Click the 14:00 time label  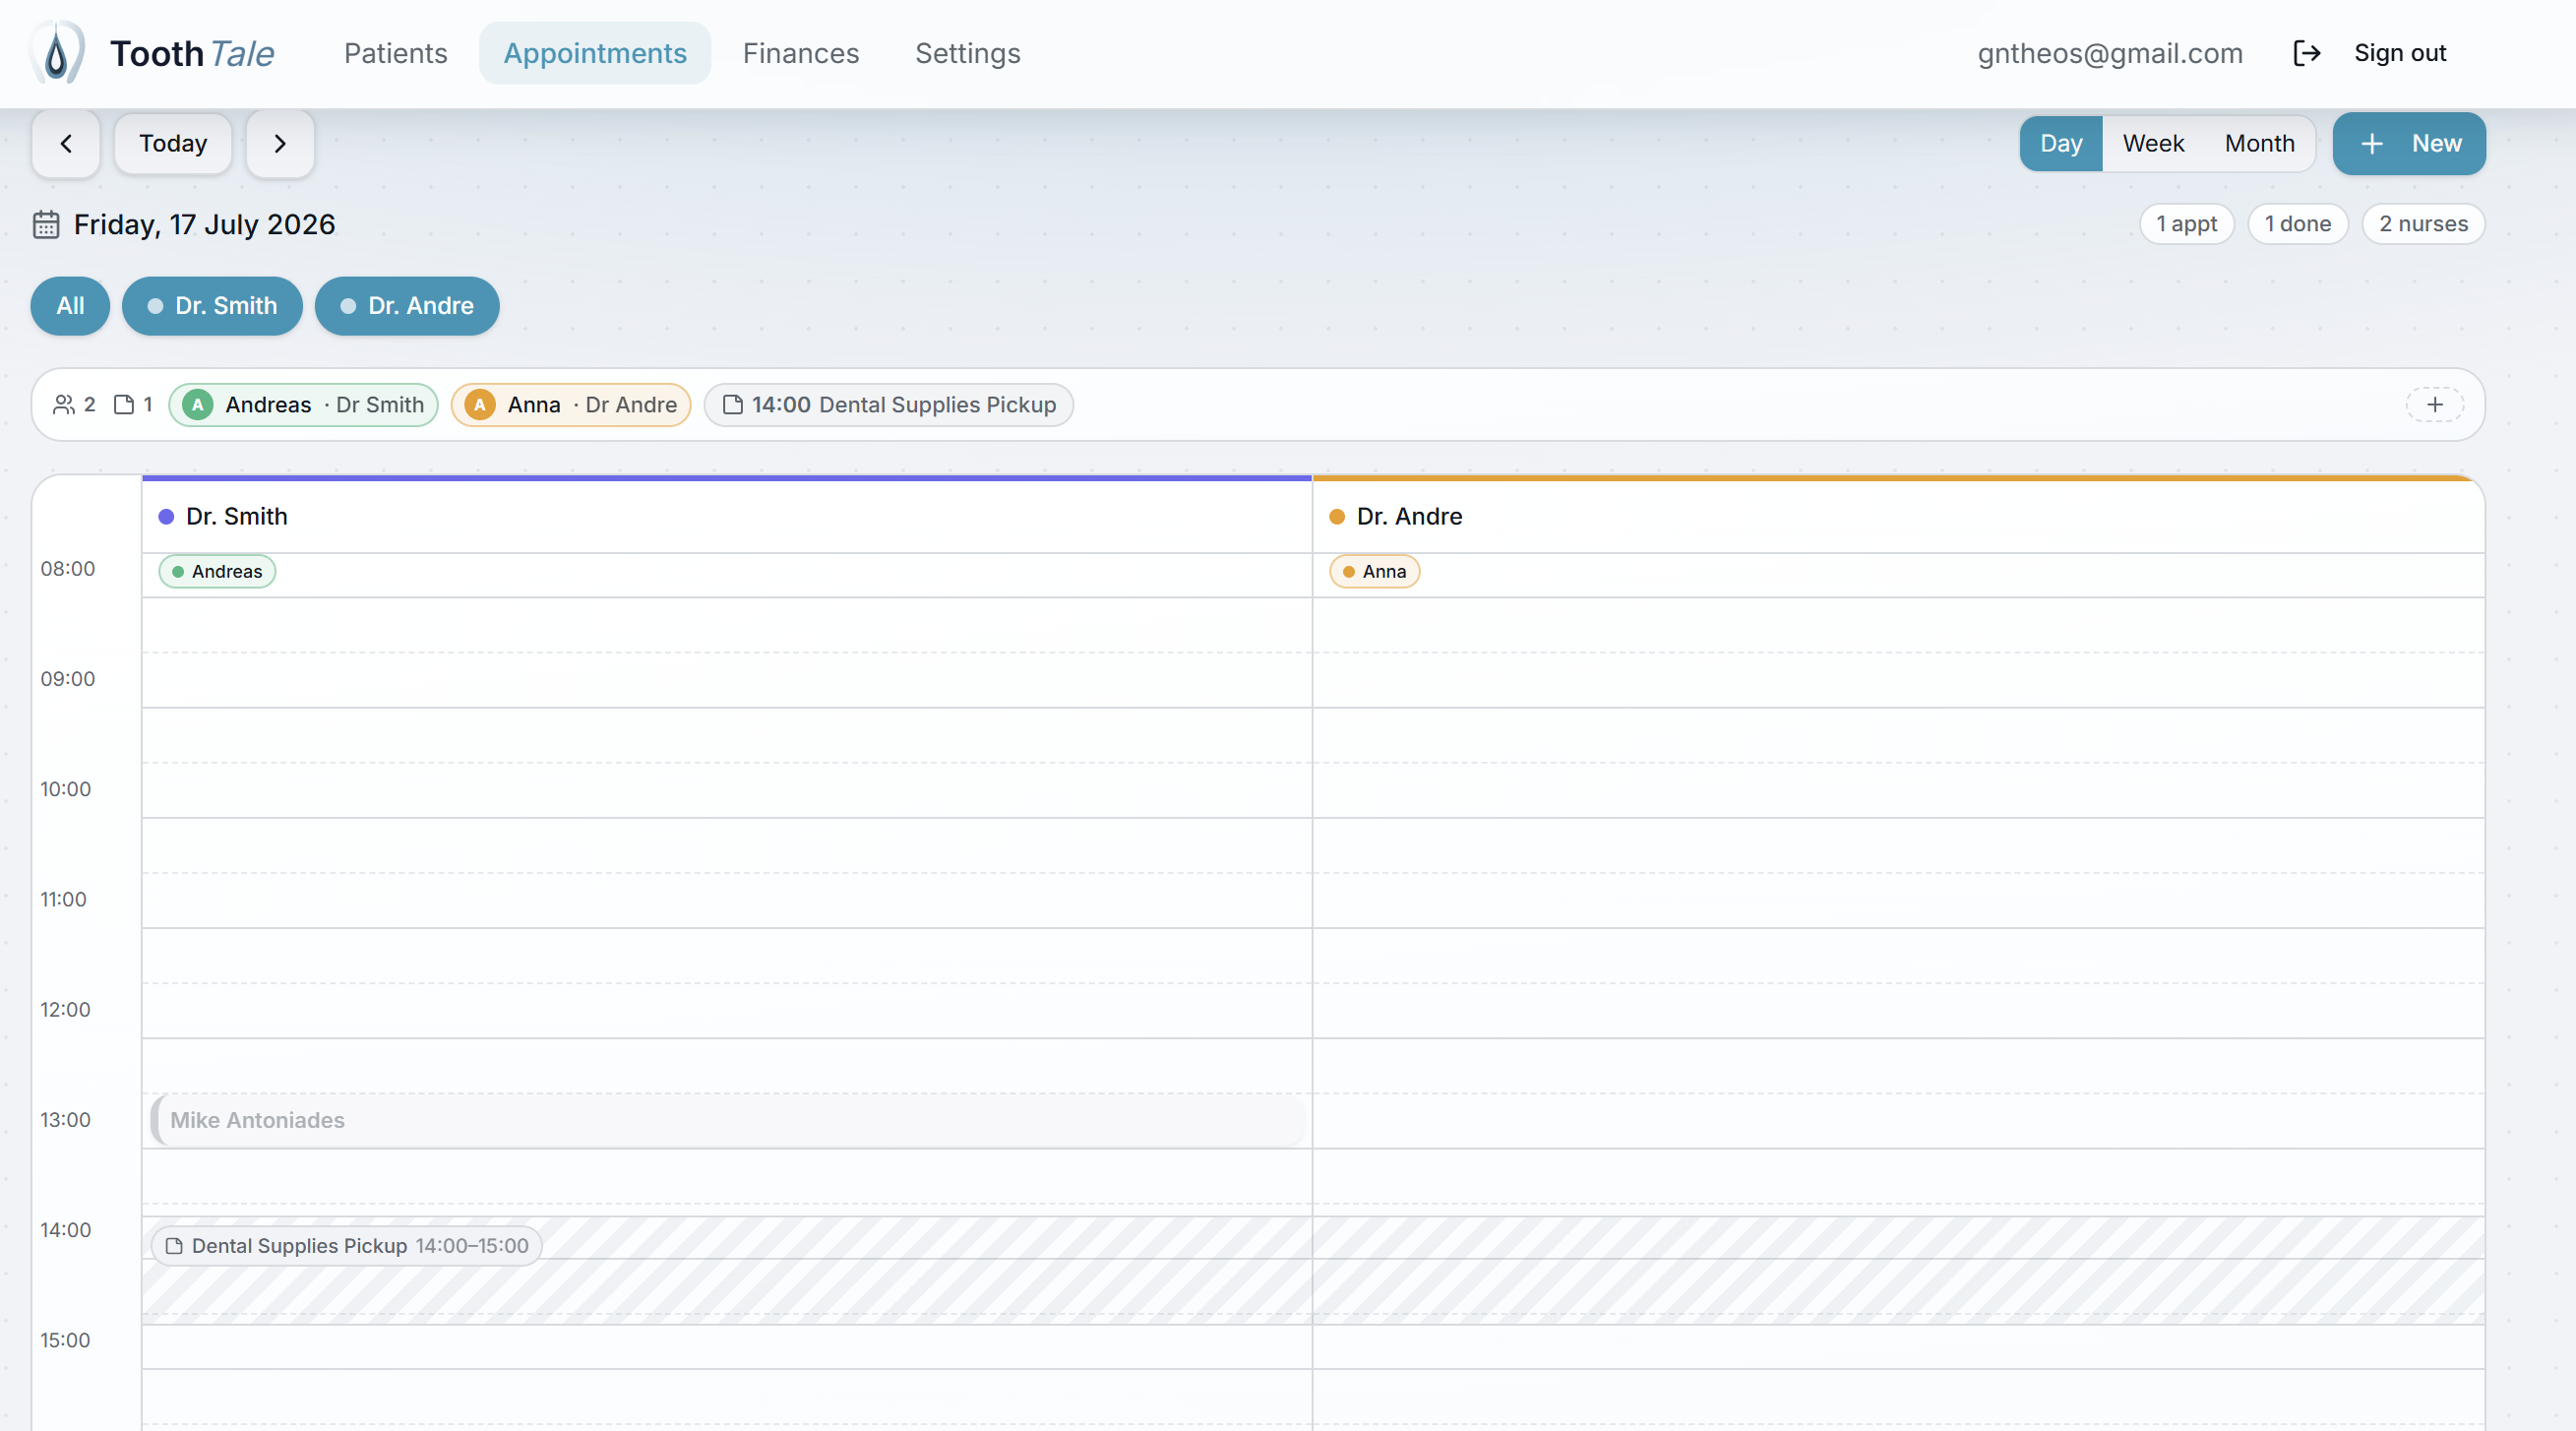click(x=65, y=1229)
